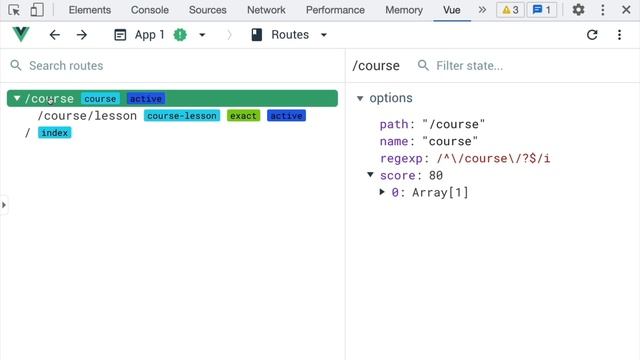Click the Vue logo icon
Screen dimensions: 640x360
coord(21,34)
